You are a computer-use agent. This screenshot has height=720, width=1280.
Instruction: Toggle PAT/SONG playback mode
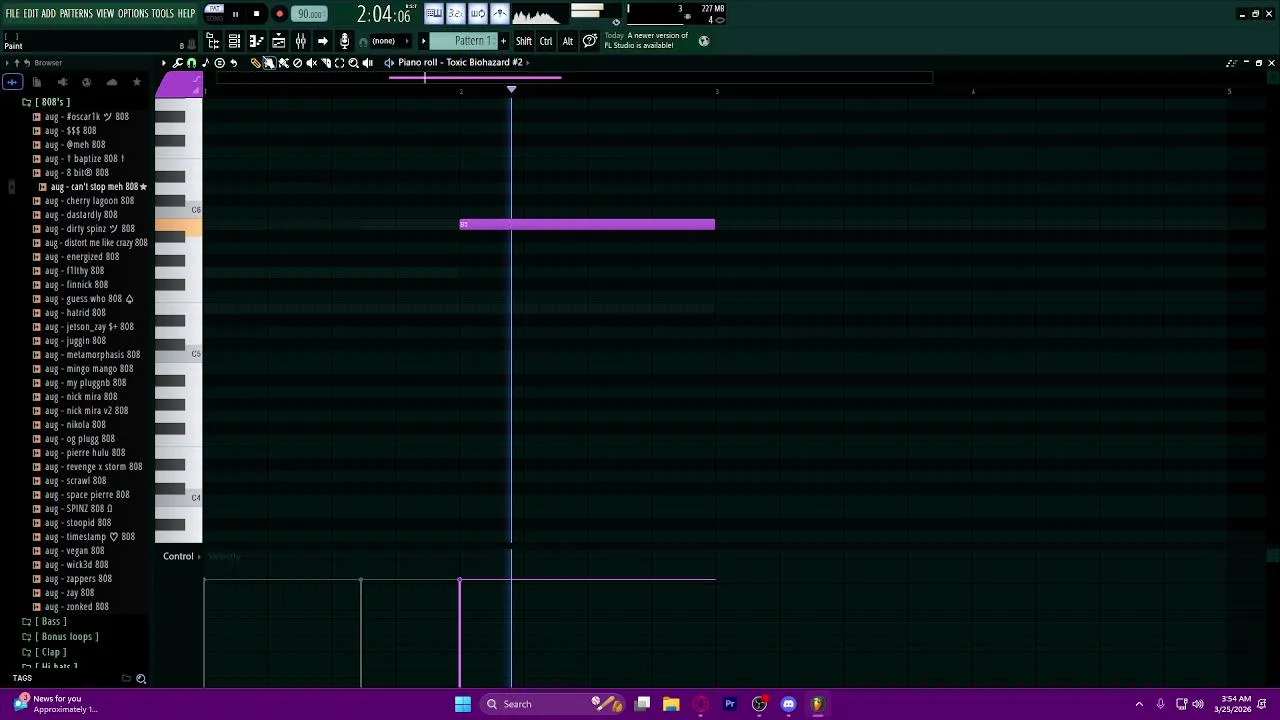pos(214,13)
